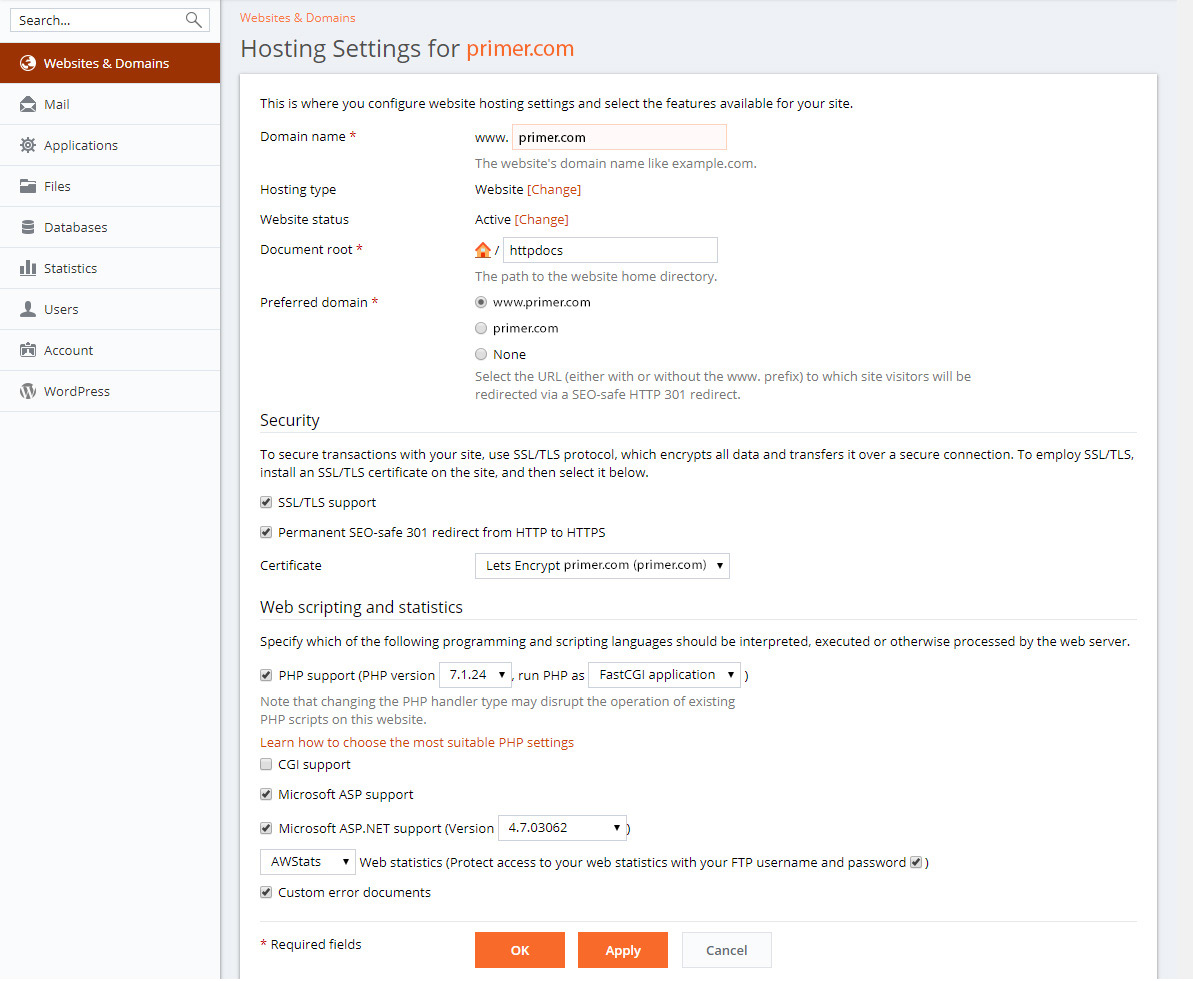Open the Users section label
Screen dimensions: 1193x981
point(61,309)
